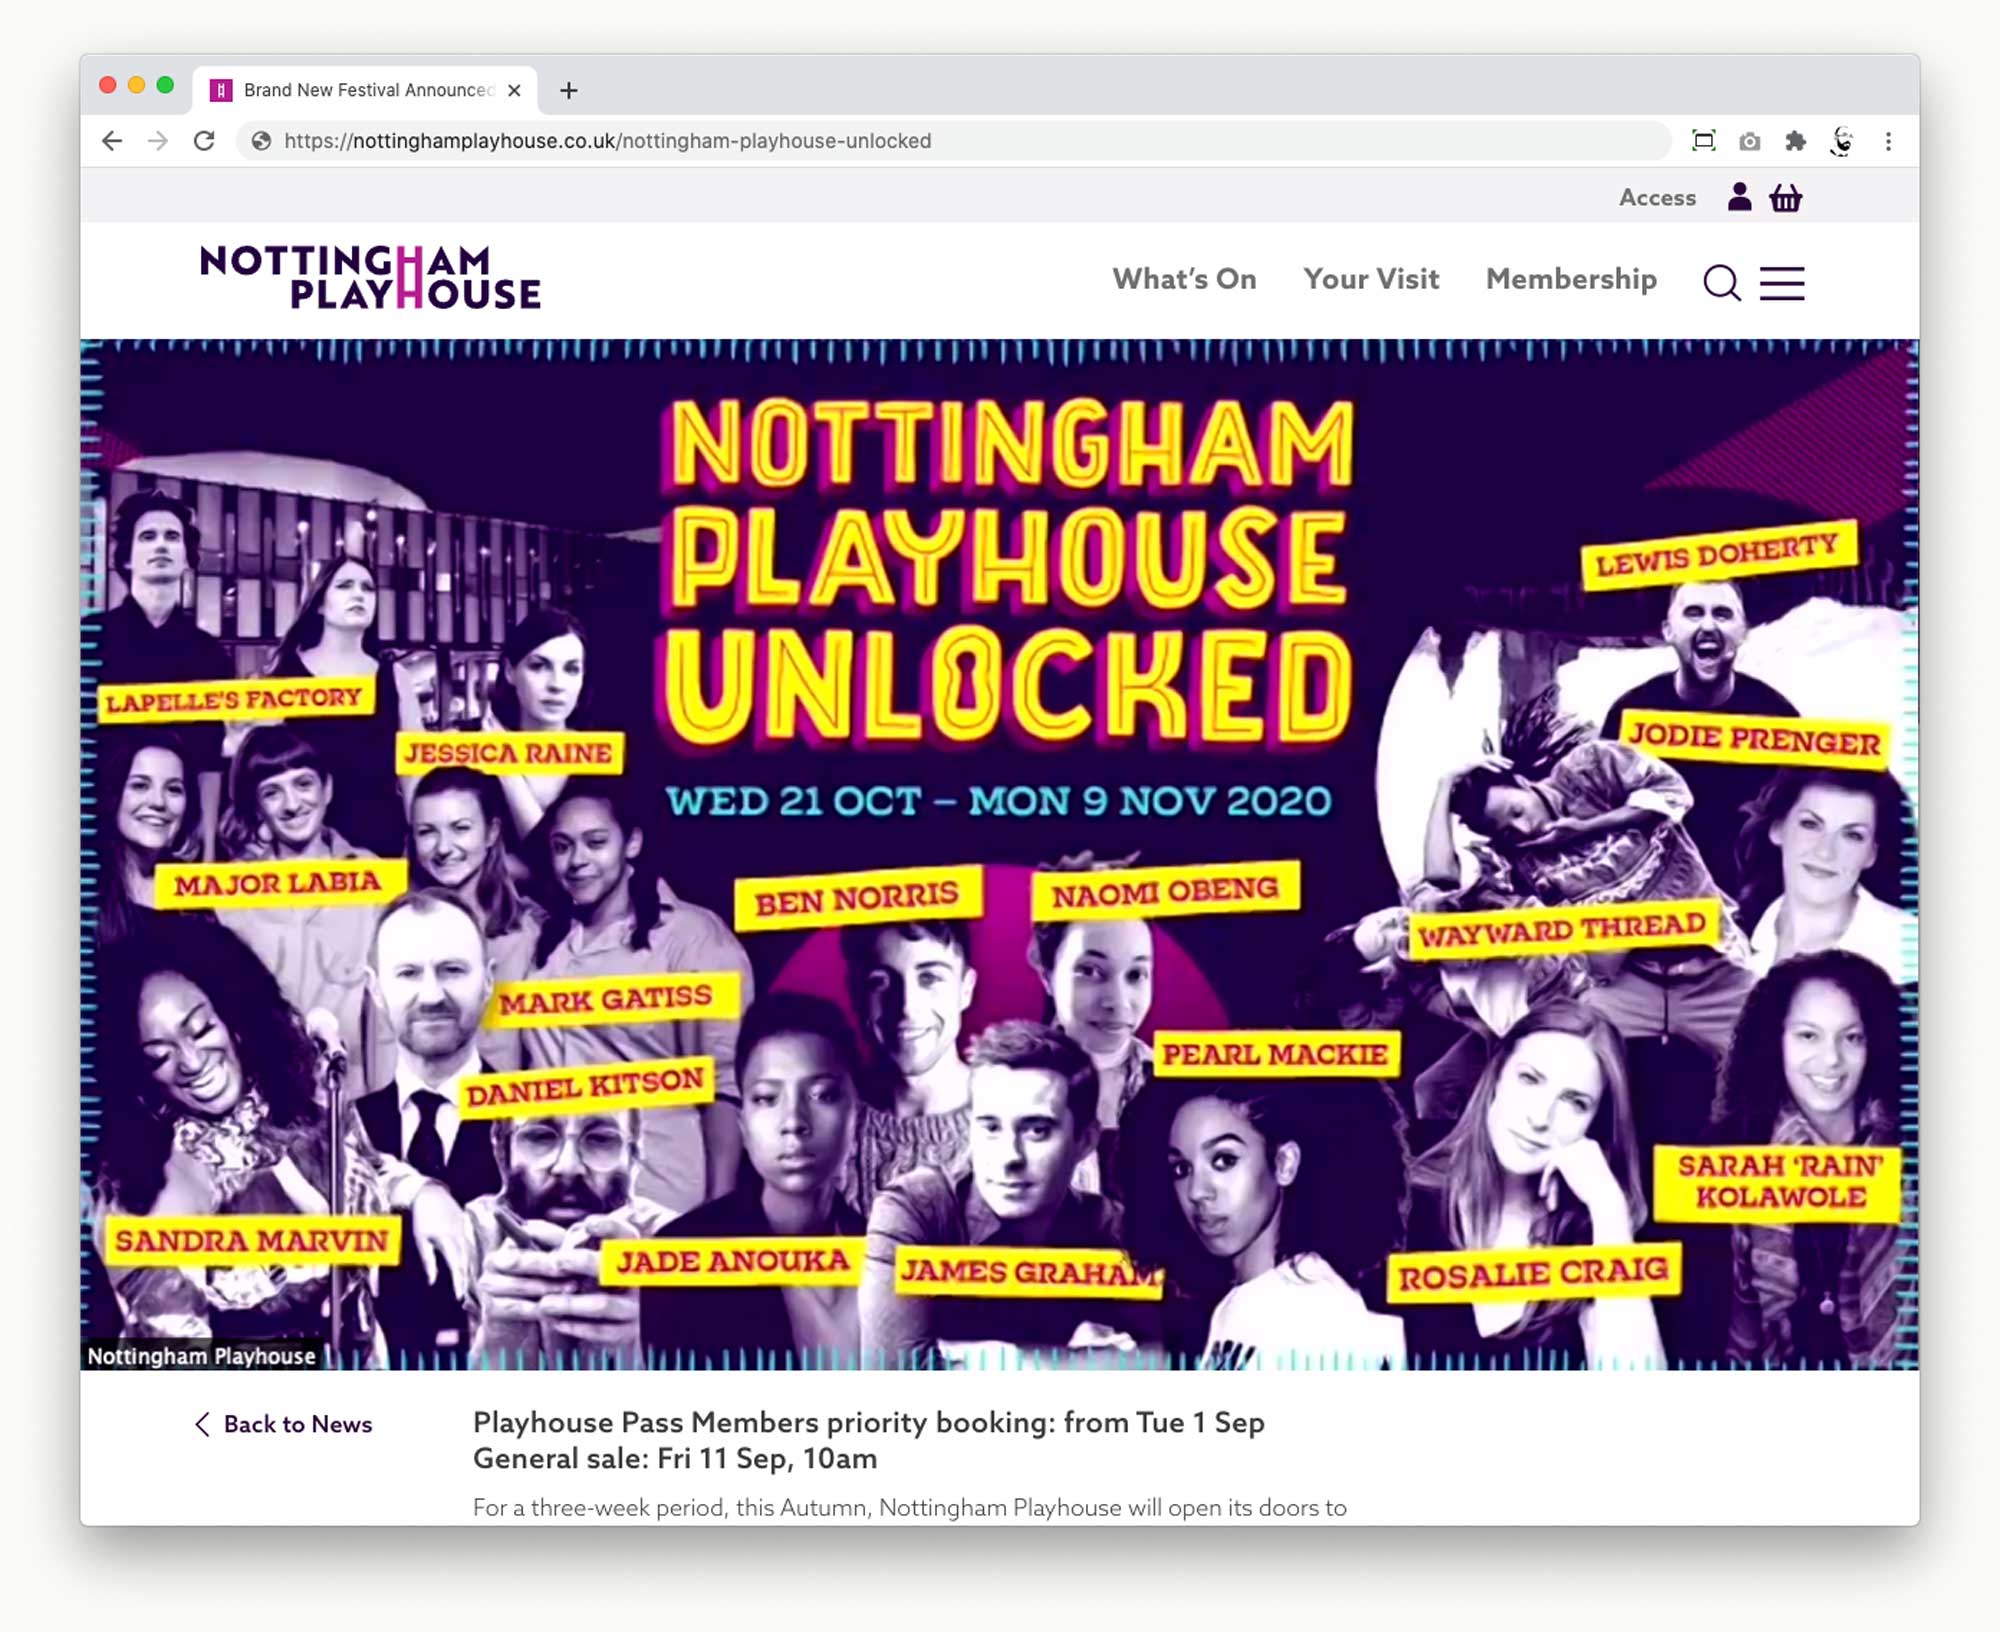The height and width of the screenshot is (1632, 2000).
Task: Click the JADE ANOUKA label
Action: tap(733, 1261)
